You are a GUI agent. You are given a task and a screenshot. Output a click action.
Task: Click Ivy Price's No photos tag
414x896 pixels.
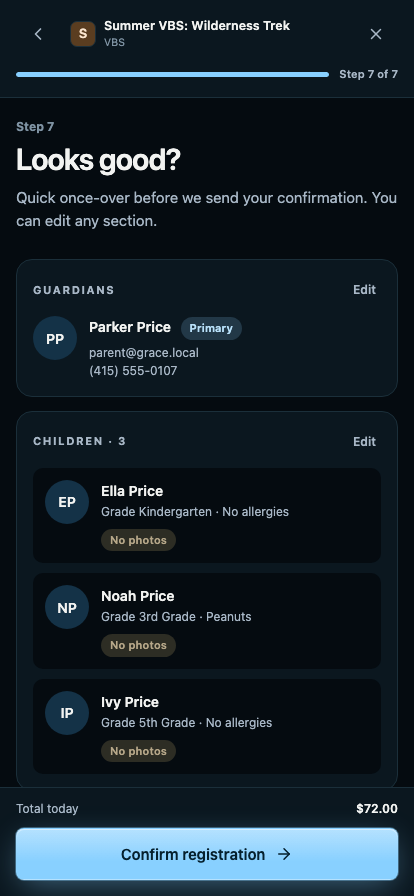[138, 751]
